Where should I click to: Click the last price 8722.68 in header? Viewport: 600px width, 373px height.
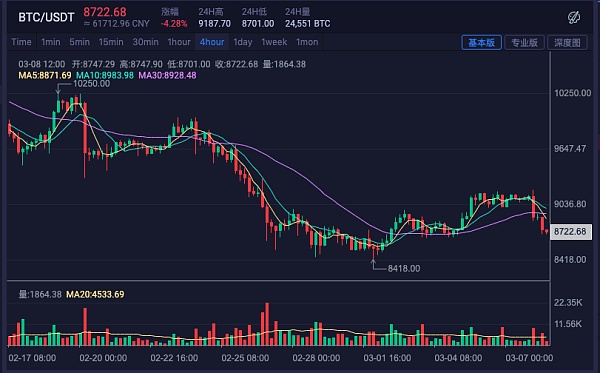[105, 12]
